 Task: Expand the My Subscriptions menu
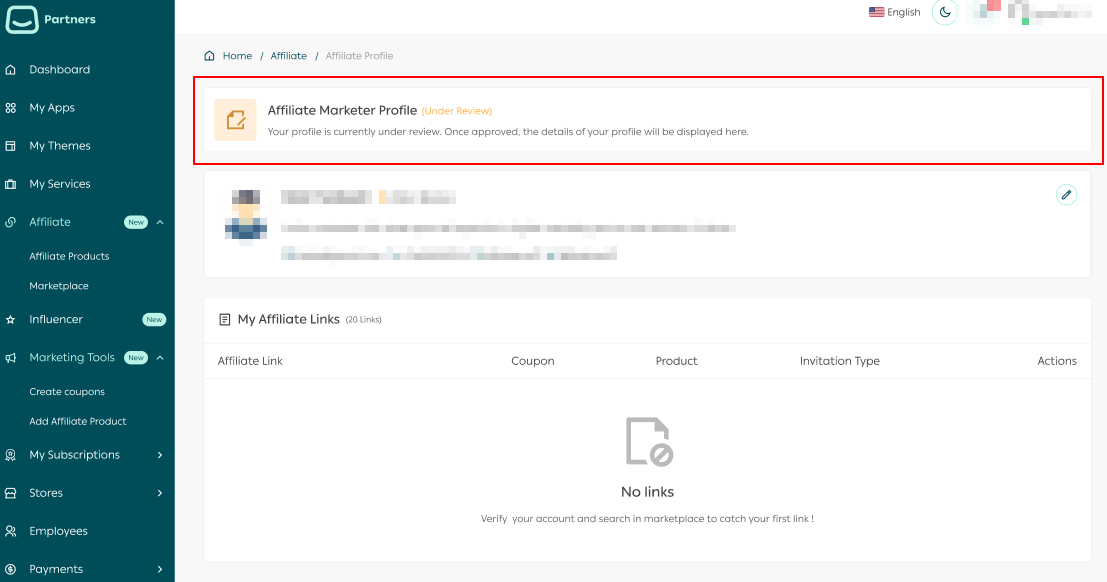160,455
